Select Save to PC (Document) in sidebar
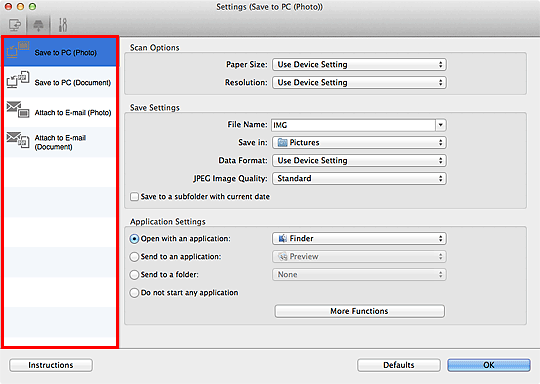The height and width of the screenshot is (384, 540). coord(60,82)
